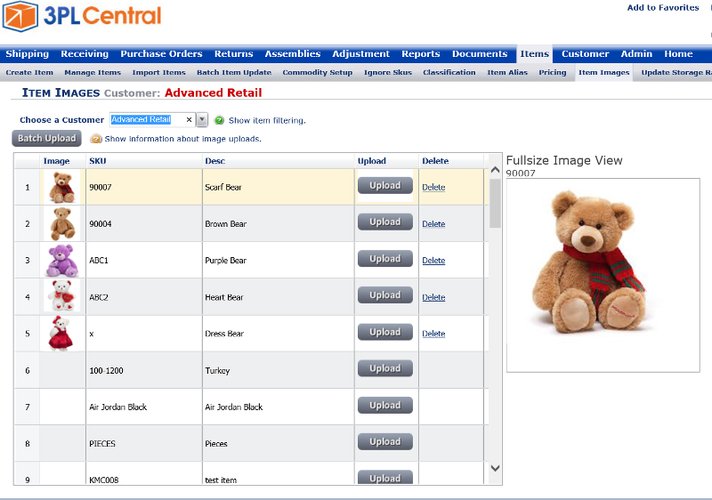Open the Assemblies menu
The height and width of the screenshot is (500, 712).
click(292, 54)
